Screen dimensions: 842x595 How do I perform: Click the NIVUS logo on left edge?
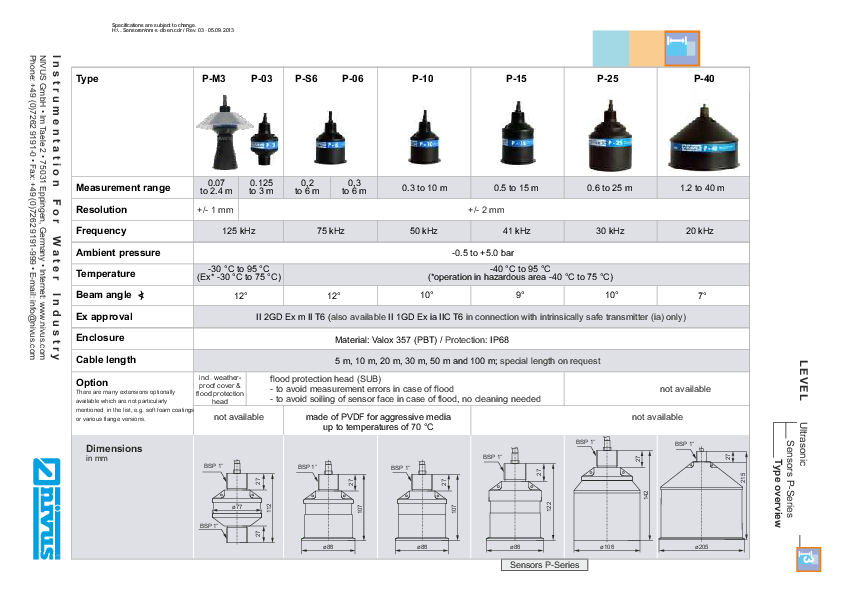46,502
